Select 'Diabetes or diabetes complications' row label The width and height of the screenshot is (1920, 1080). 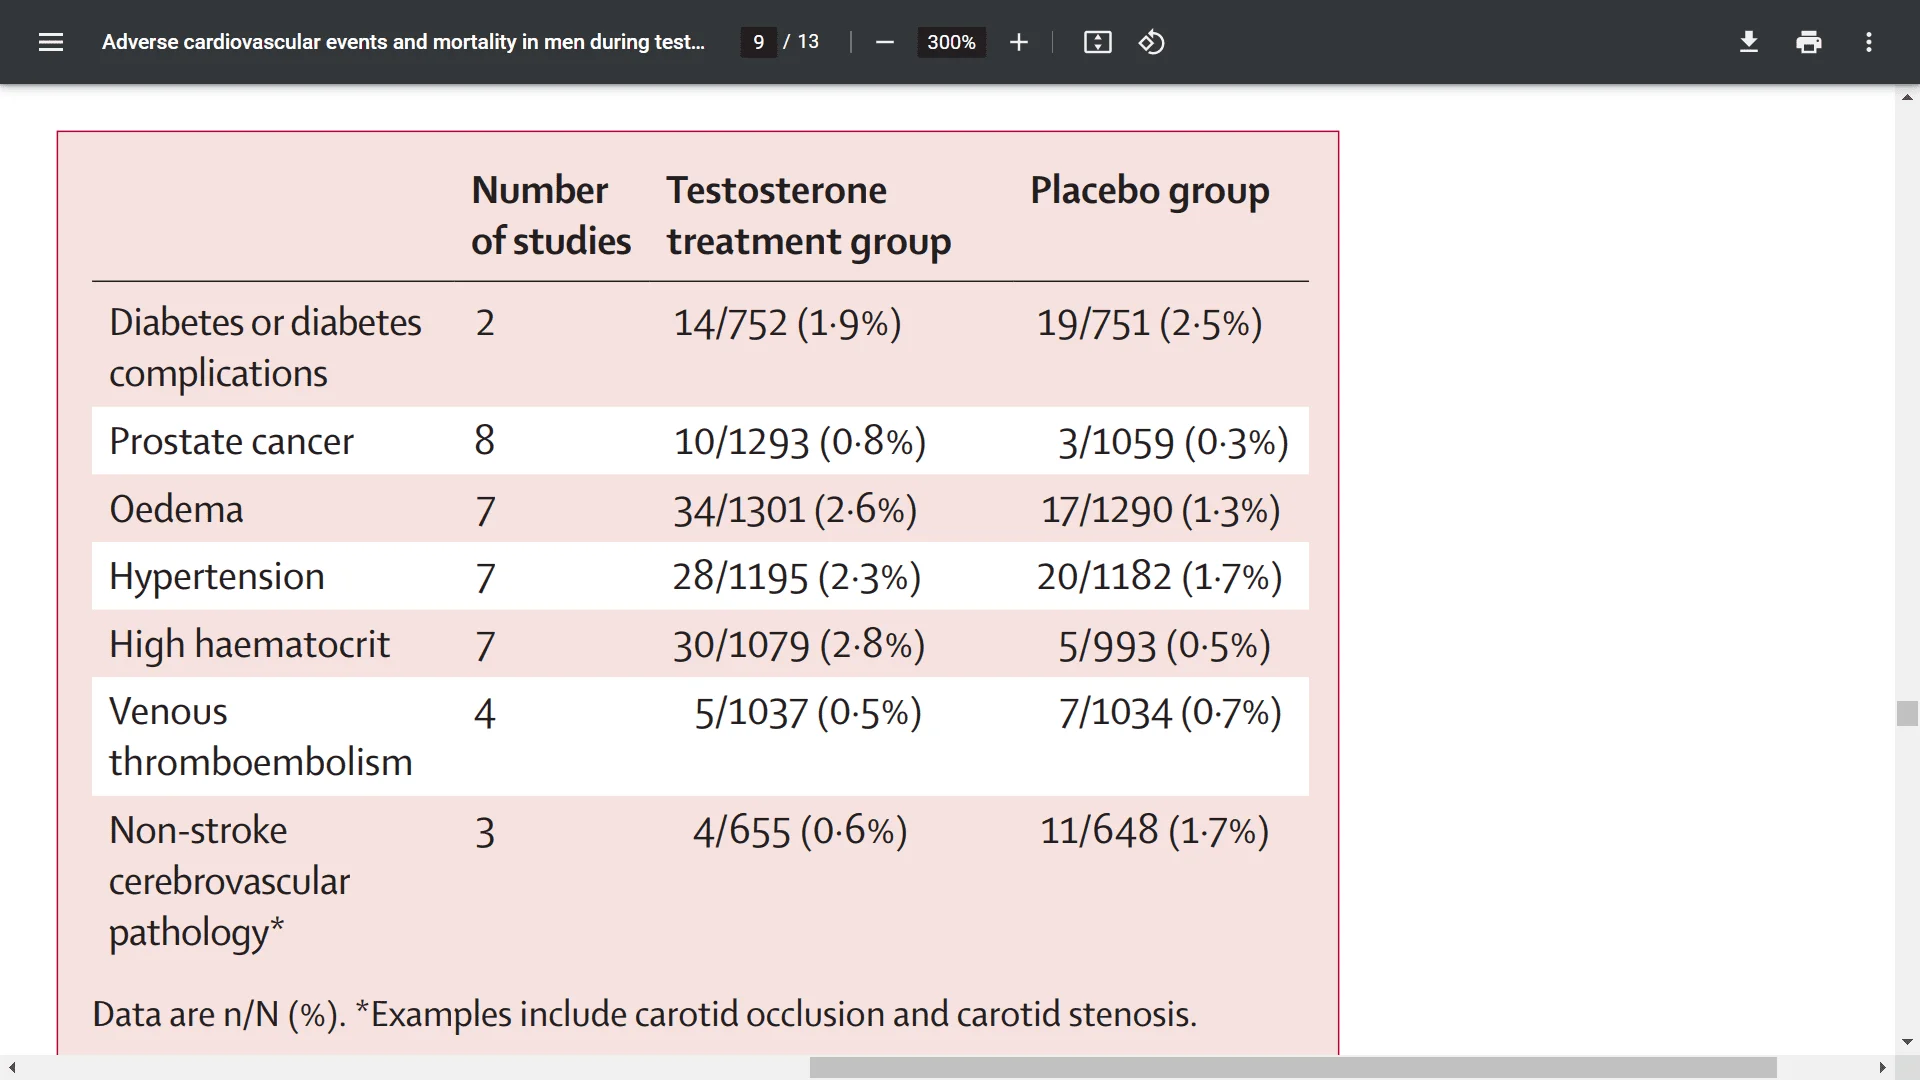(x=265, y=347)
